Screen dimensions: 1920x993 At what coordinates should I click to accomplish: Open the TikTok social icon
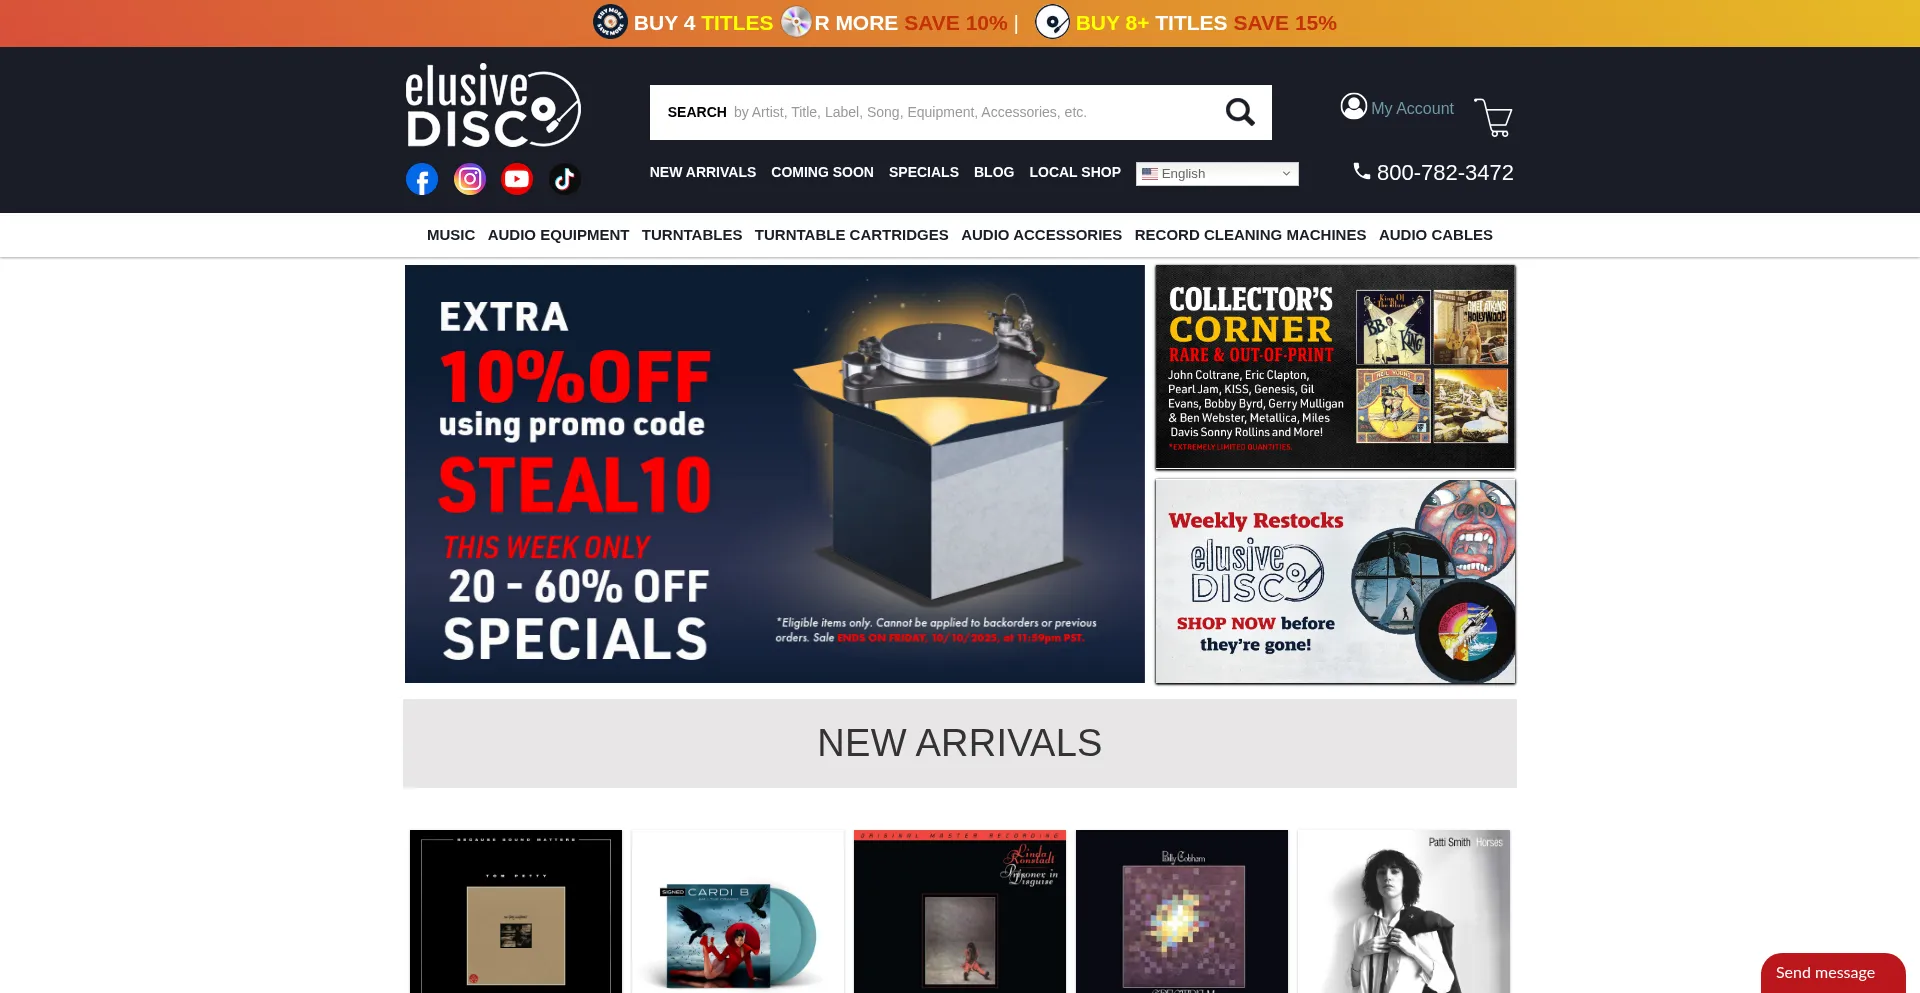coord(564,179)
